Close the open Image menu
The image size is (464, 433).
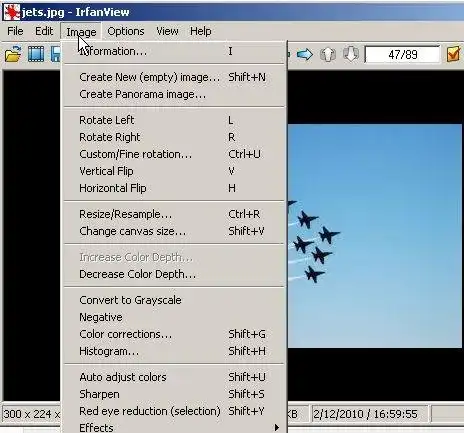click(x=81, y=32)
